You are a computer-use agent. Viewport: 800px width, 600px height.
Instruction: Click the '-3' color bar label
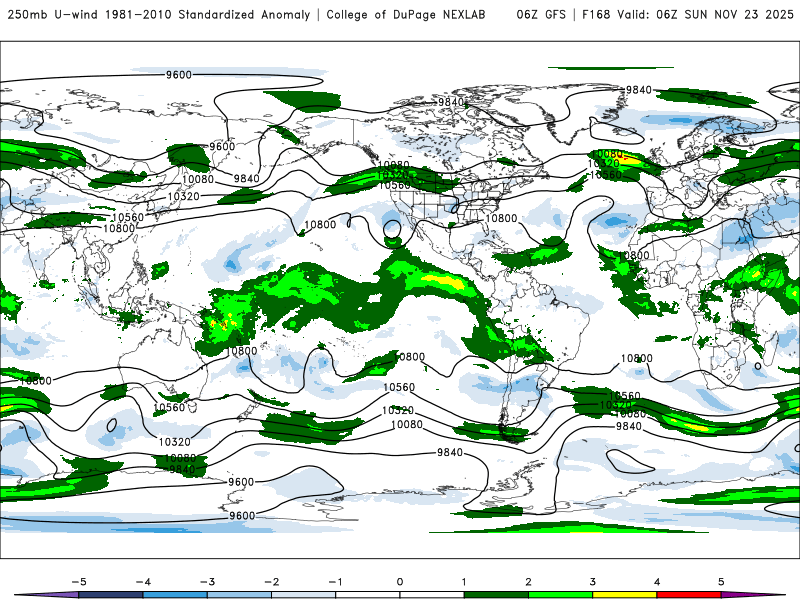pyautogui.click(x=207, y=582)
